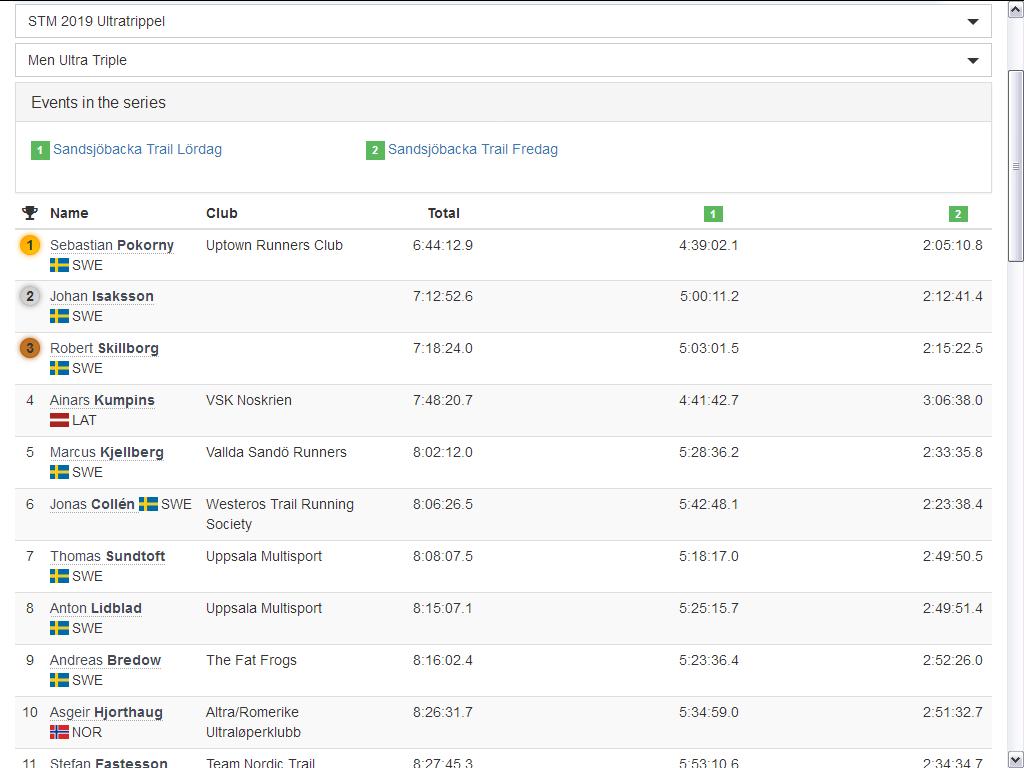Viewport: 1024px width, 768px height.
Task: Click the gold first place medal badge
Action: click(x=30, y=245)
